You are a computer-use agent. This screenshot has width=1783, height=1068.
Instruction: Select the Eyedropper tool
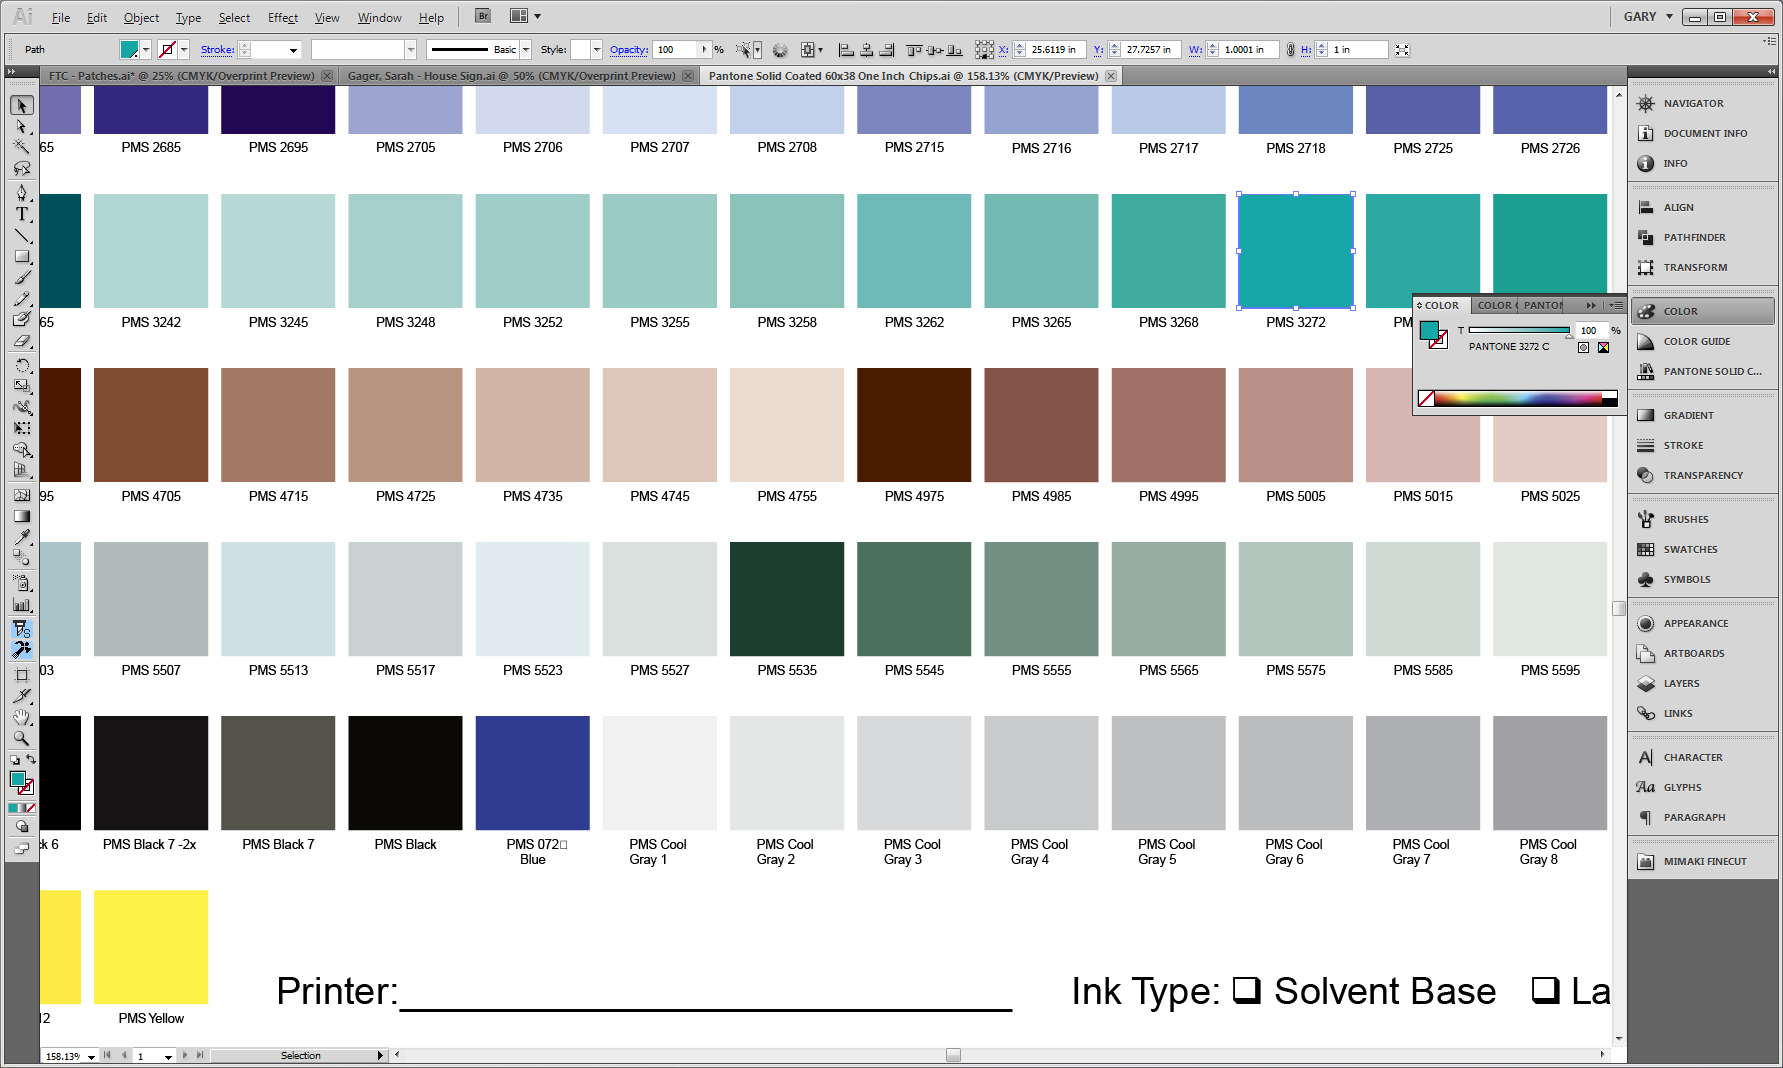22,537
